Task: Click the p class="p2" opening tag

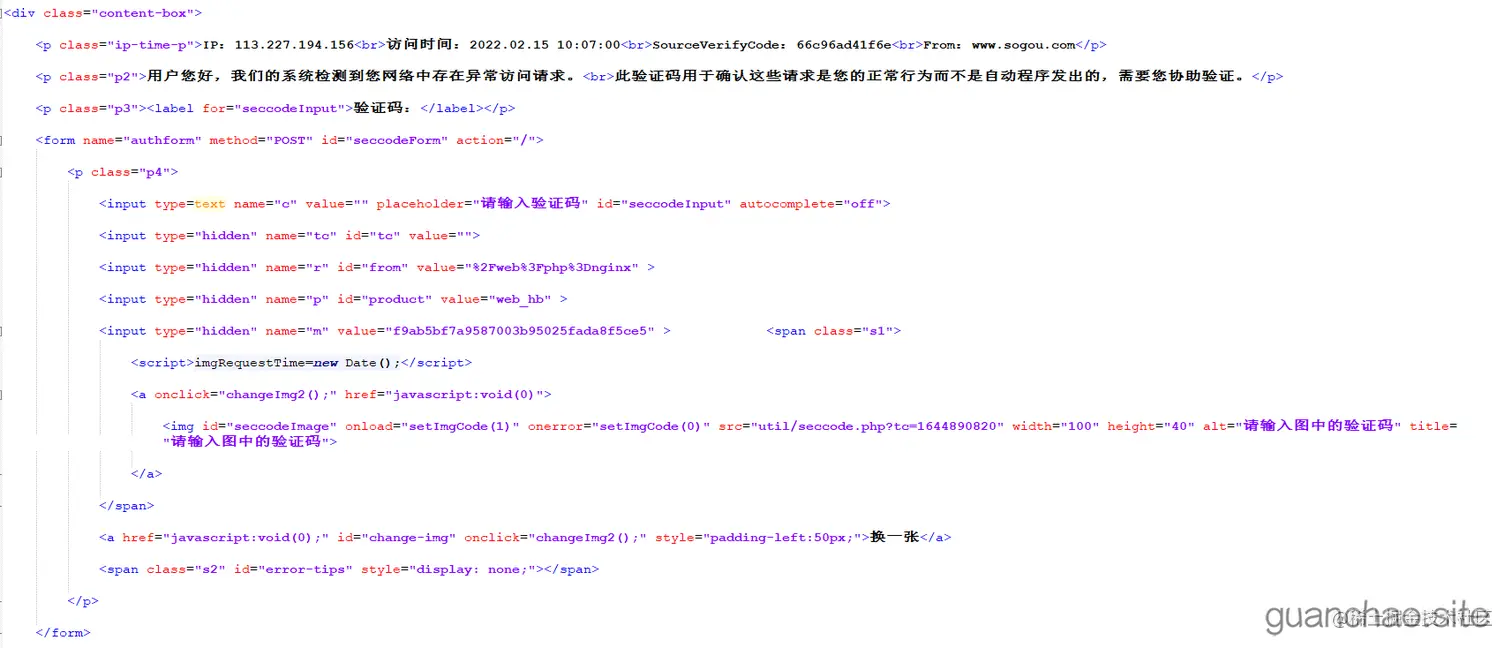Action: (91, 77)
